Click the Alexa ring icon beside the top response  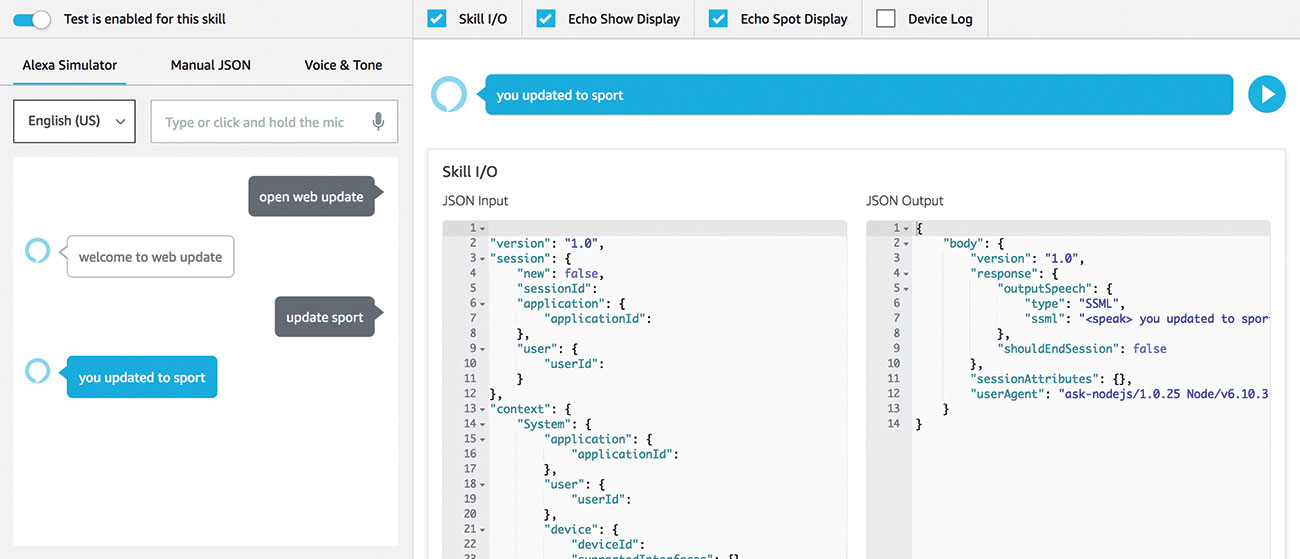tap(449, 95)
